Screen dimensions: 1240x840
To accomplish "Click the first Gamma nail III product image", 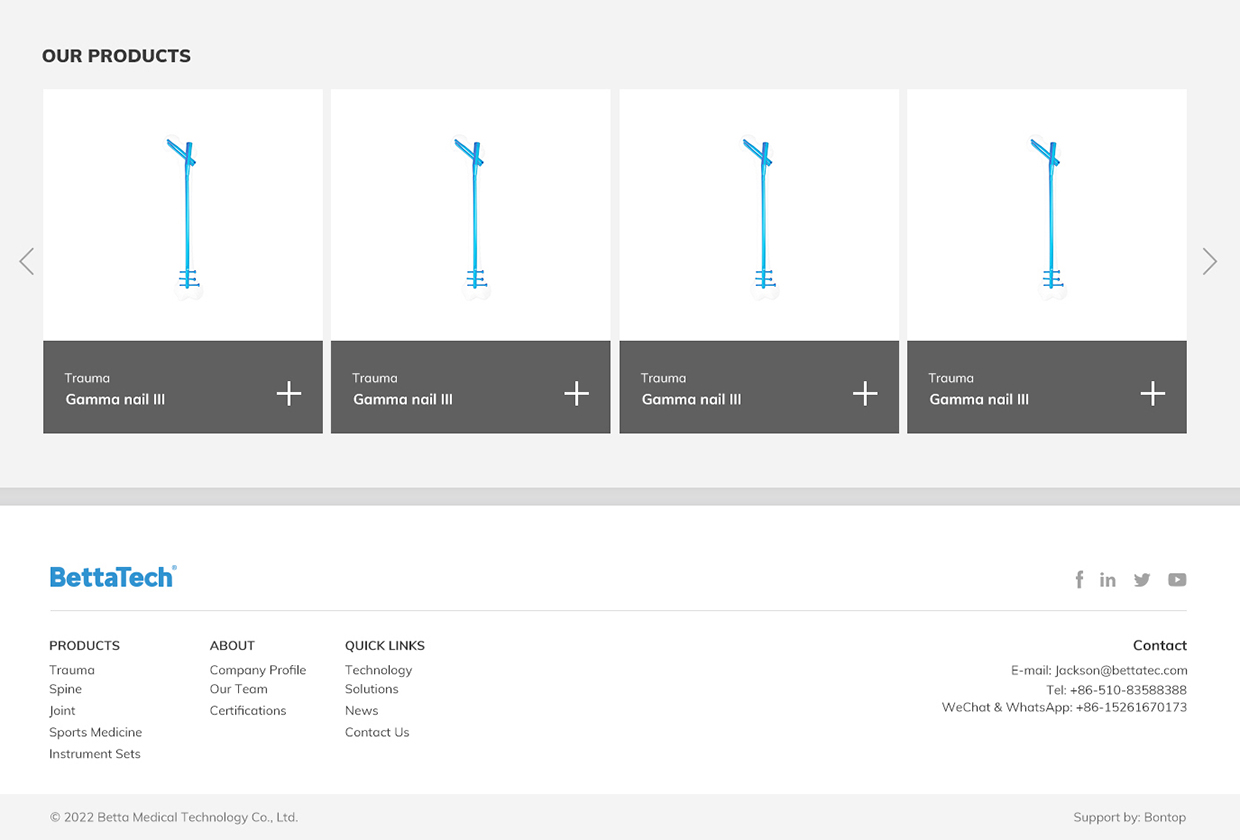I will pos(183,215).
